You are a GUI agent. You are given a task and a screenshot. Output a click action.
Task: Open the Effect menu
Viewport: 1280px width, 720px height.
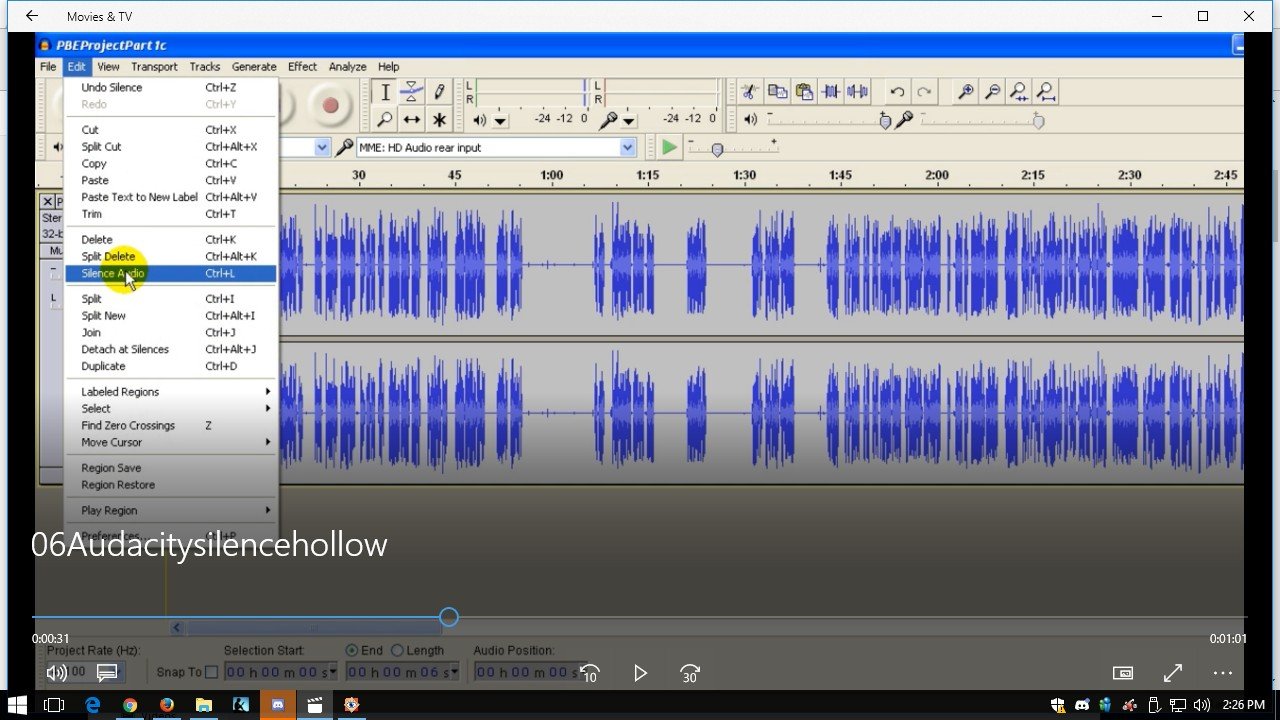[302, 67]
